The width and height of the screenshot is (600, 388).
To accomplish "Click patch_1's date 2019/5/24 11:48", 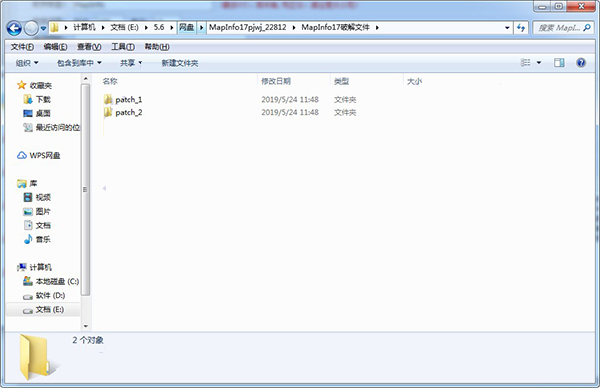I will tap(290, 99).
